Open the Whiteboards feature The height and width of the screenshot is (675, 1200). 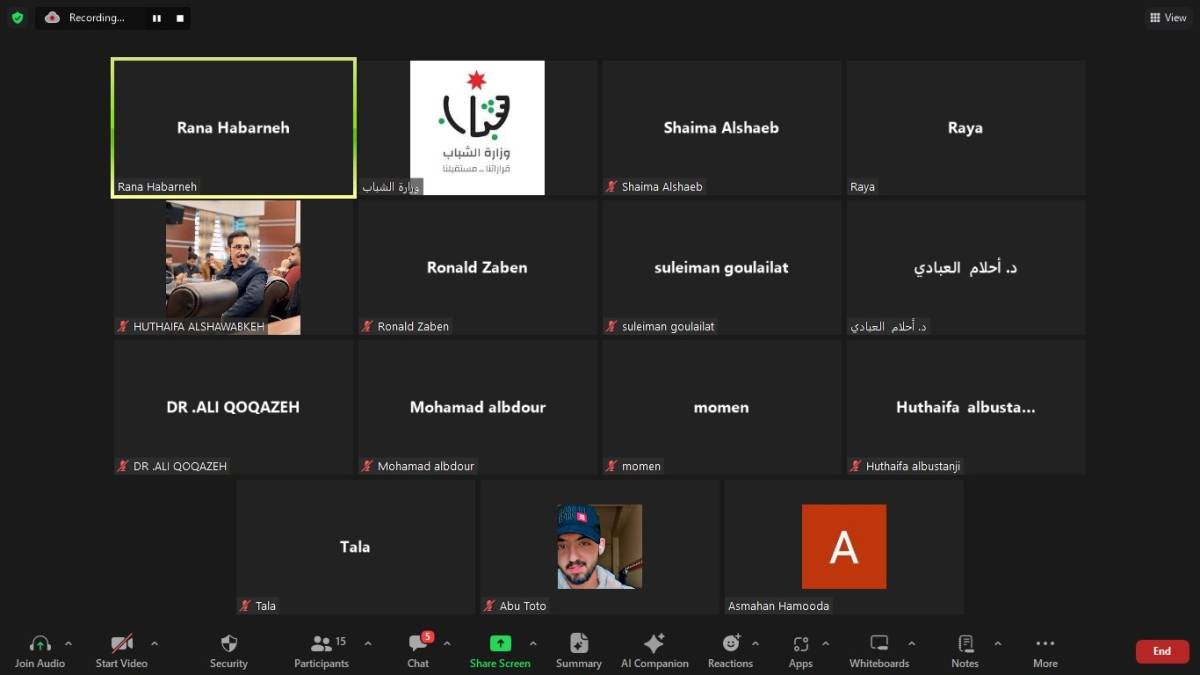tap(879, 650)
